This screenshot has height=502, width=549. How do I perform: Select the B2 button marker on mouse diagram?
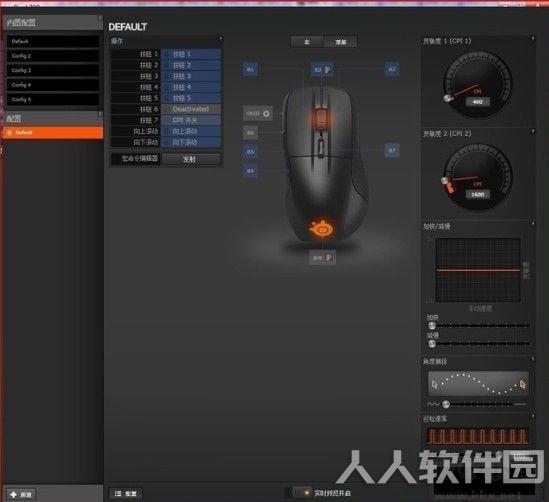point(392,69)
